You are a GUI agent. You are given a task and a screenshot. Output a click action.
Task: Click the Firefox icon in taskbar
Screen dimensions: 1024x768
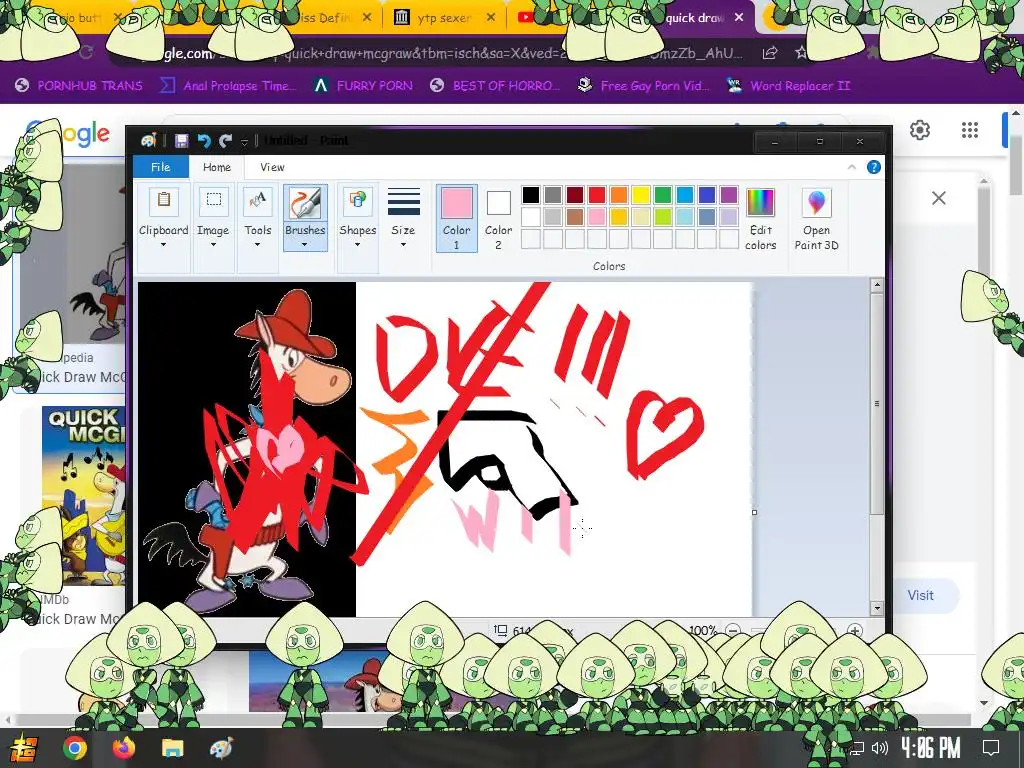(123, 748)
